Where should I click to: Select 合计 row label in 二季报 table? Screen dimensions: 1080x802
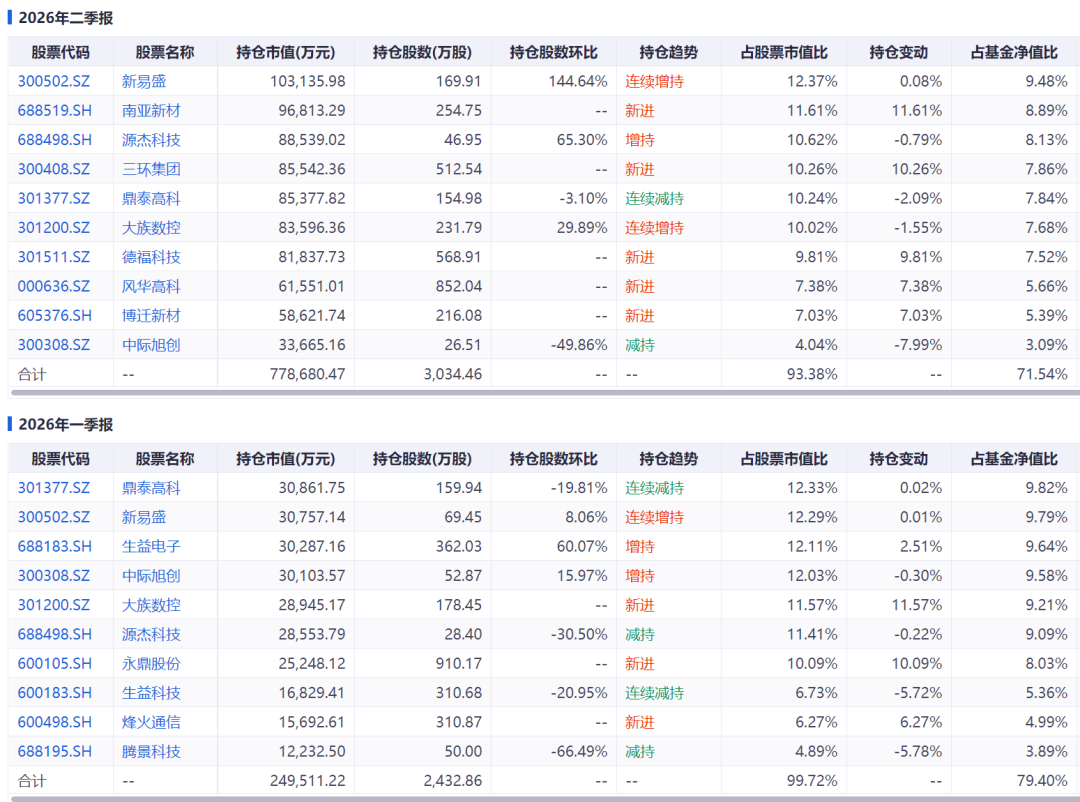tap(32, 374)
